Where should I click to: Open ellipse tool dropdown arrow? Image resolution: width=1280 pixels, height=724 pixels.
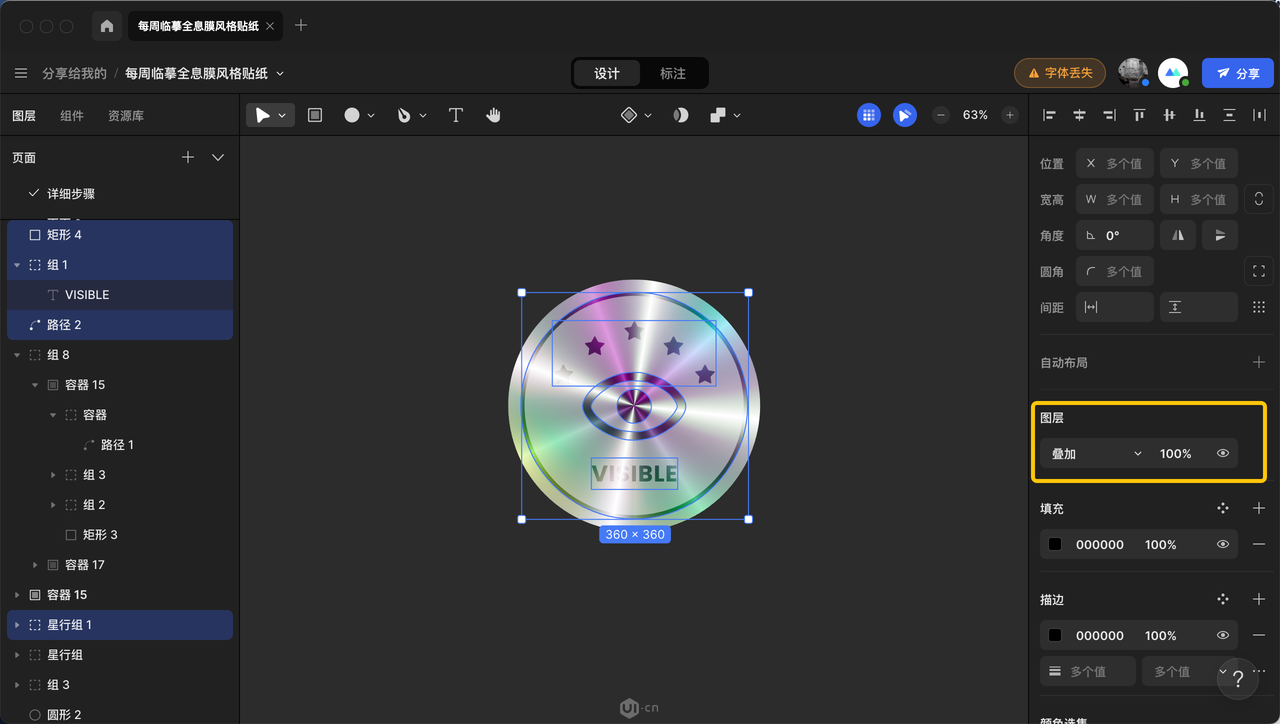(x=371, y=116)
